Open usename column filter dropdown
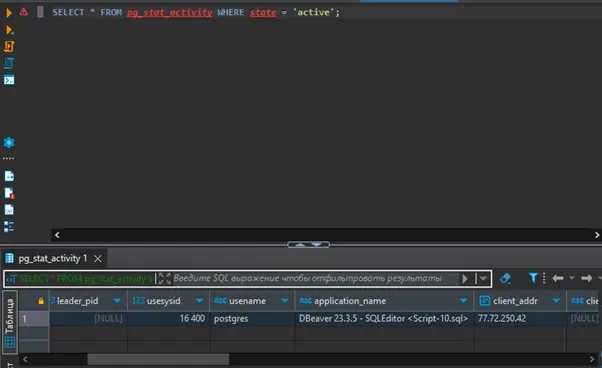602x368 pixels. 284,301
